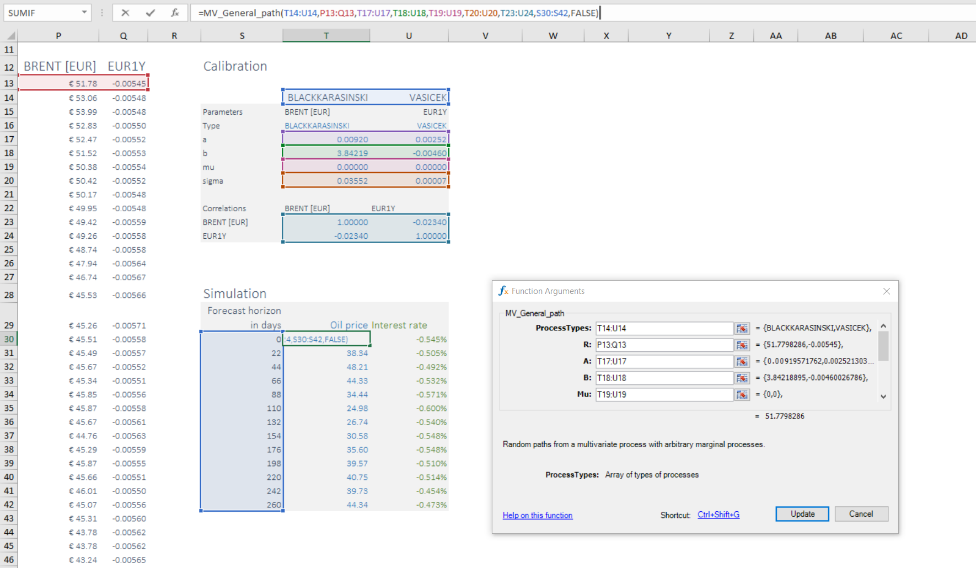Click correlation cell -0.02340 in row 23
Image resolution: width=976 pixels, height=568 pixels.
[409, 222]
